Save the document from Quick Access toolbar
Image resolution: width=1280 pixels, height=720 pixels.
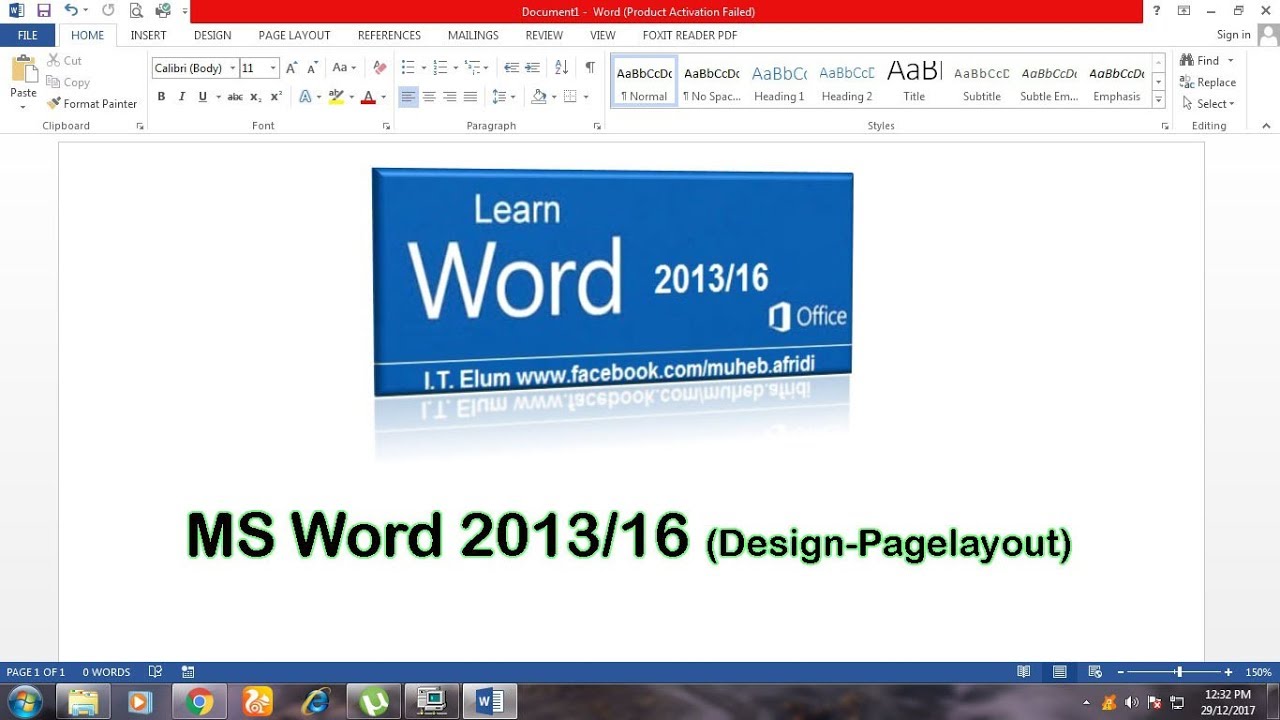[x=43, y=11]
